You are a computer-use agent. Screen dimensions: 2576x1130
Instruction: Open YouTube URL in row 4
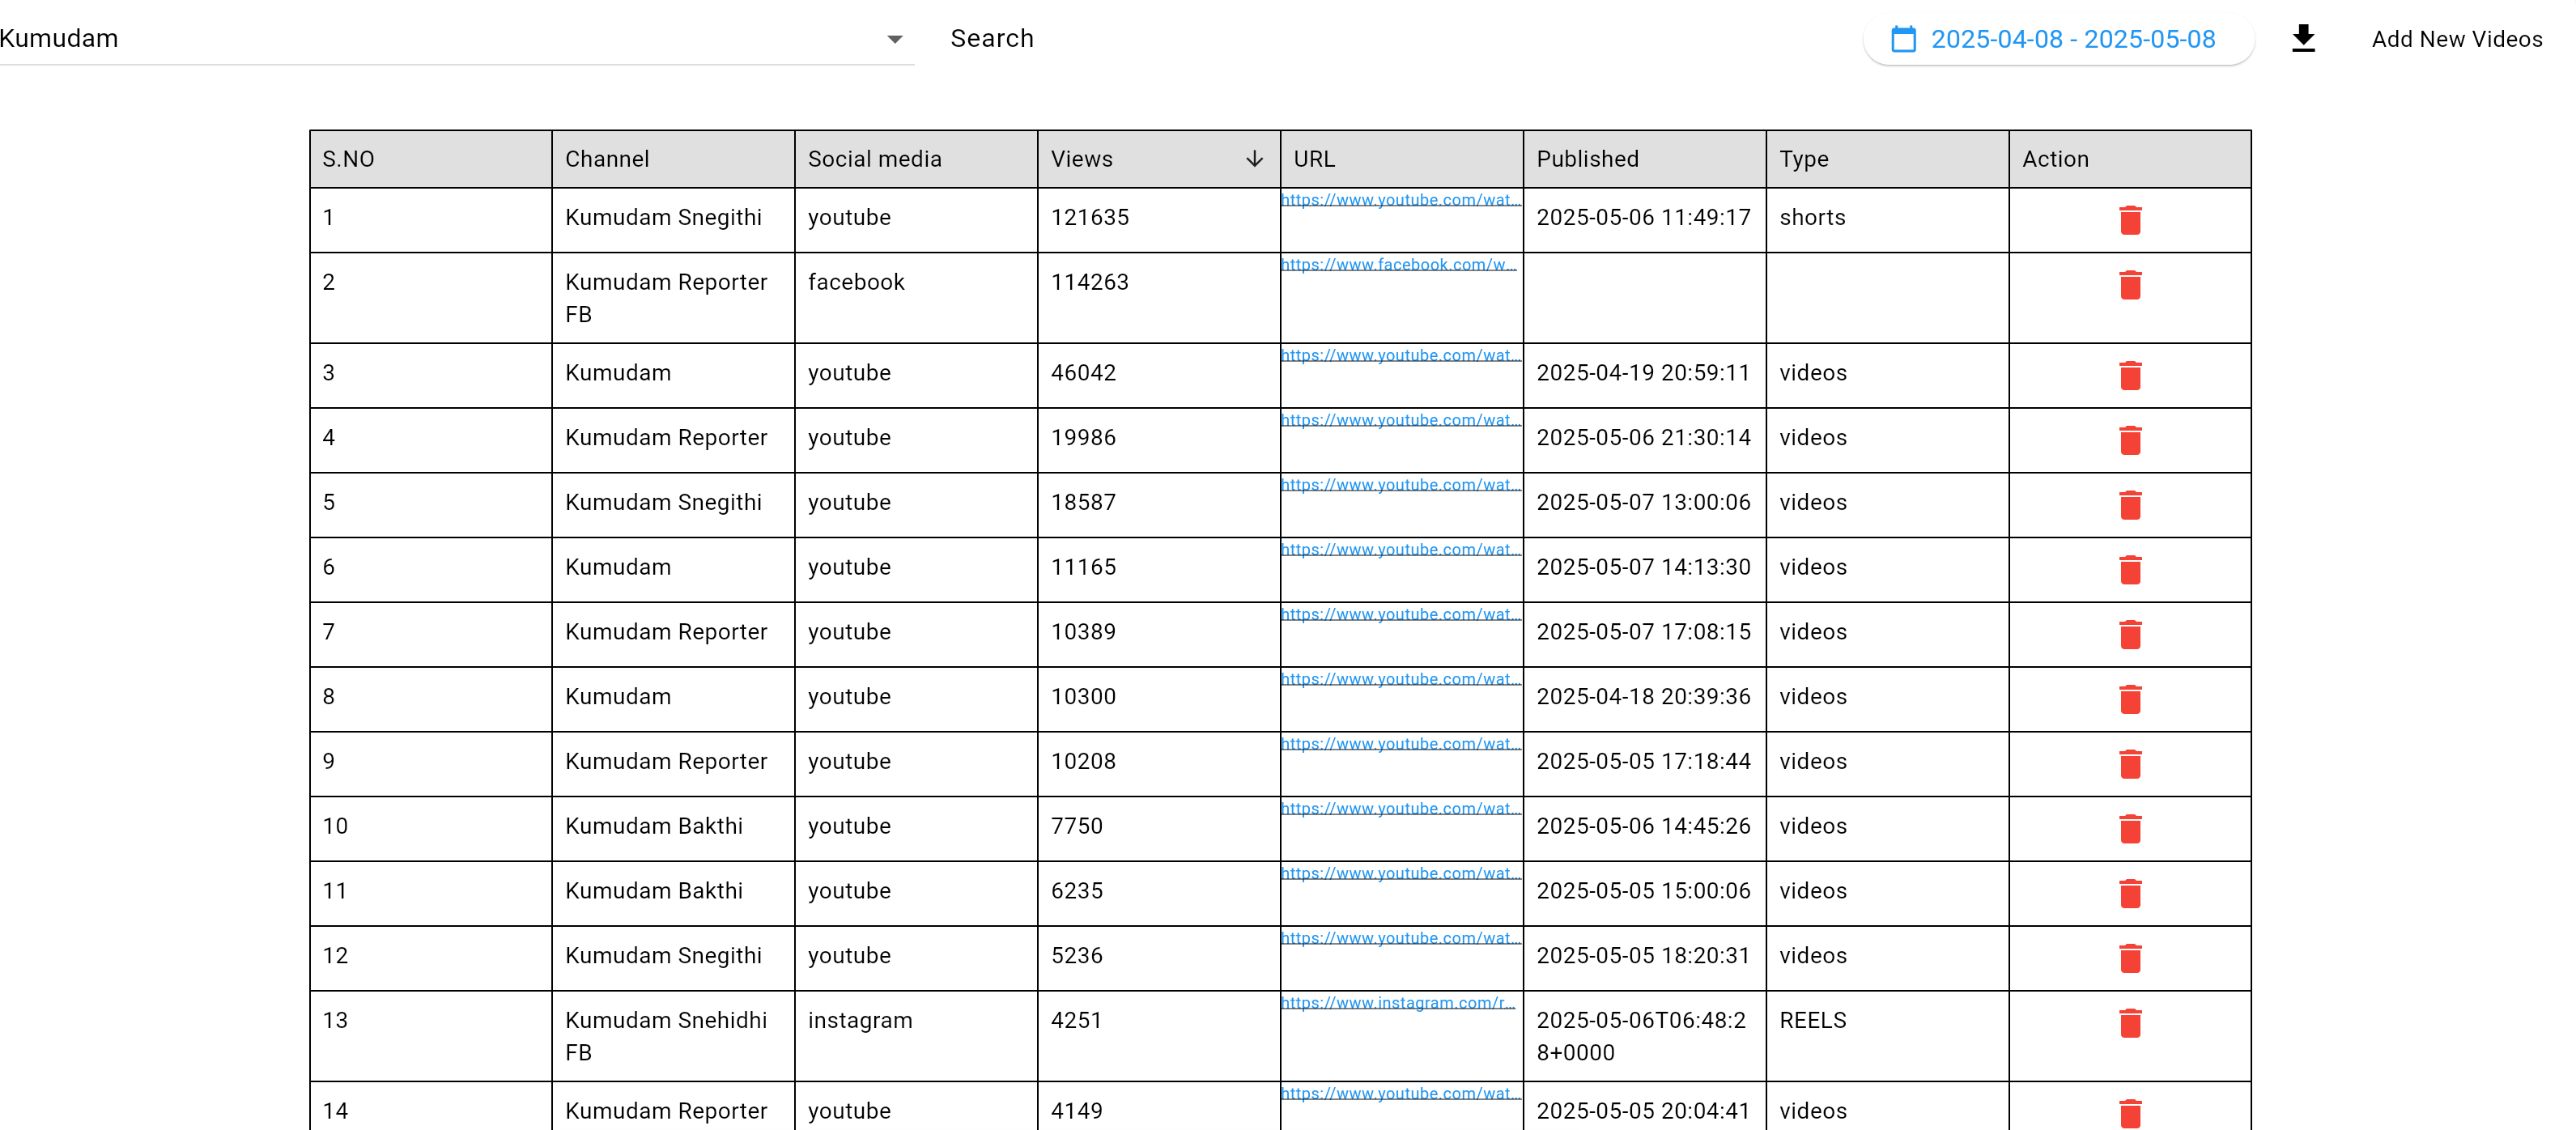click(1400, 420)
